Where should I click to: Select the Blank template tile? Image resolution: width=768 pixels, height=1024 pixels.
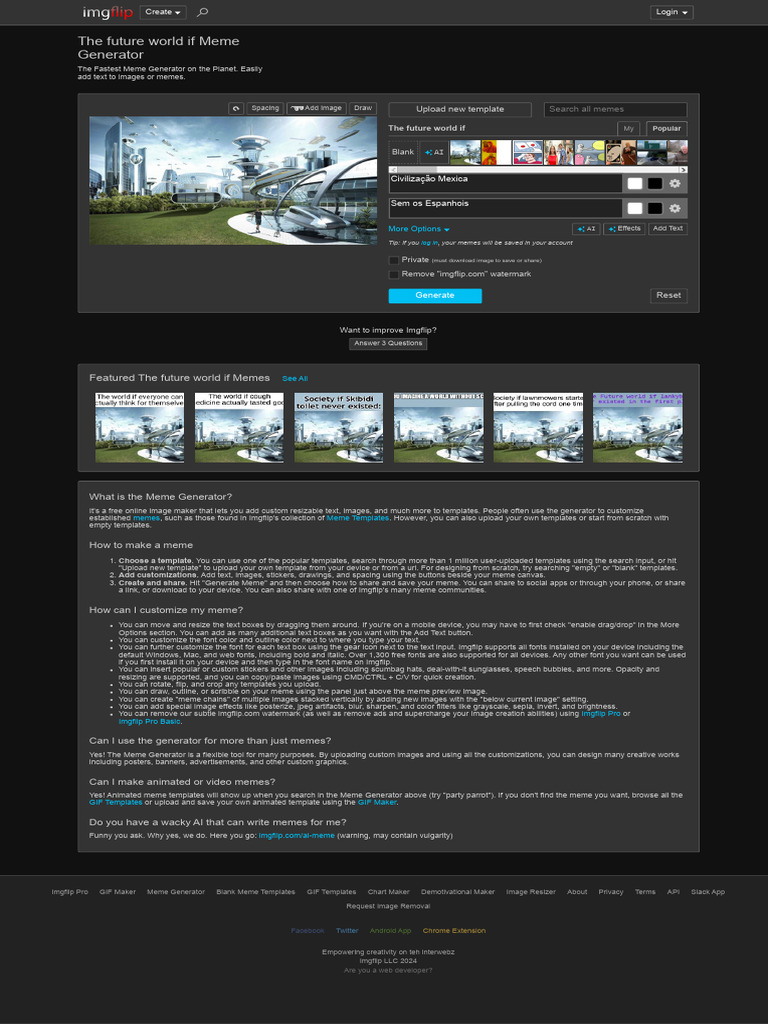click(x=403, y=152)
